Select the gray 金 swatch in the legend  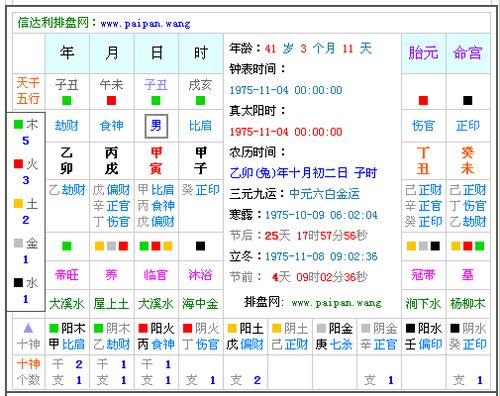pyautogui.click(x=18, y=243)
